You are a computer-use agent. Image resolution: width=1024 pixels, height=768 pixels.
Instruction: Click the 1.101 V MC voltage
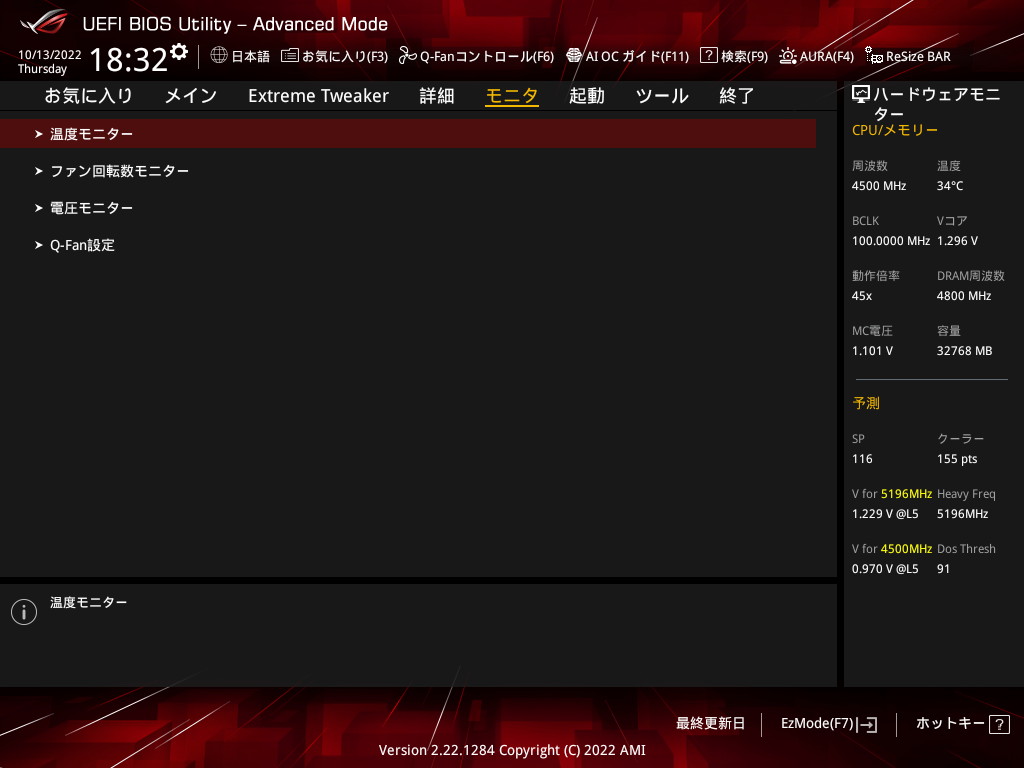(x=872, y=351)
